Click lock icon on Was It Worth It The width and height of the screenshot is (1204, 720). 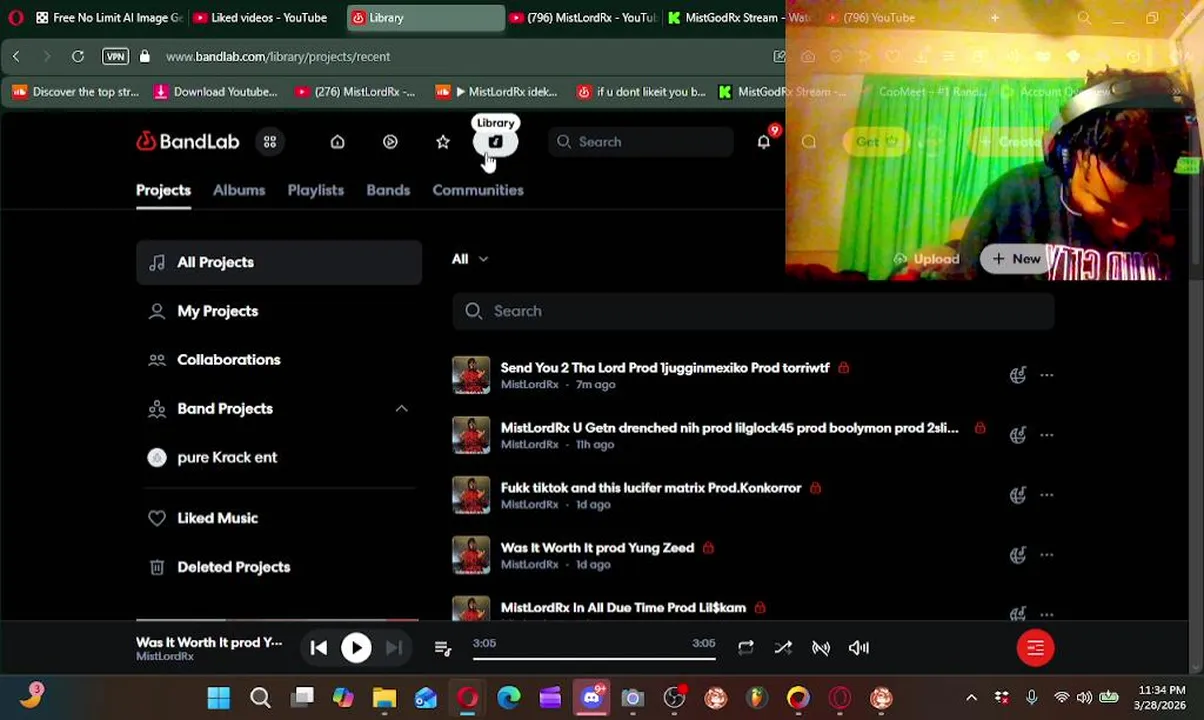708,548
